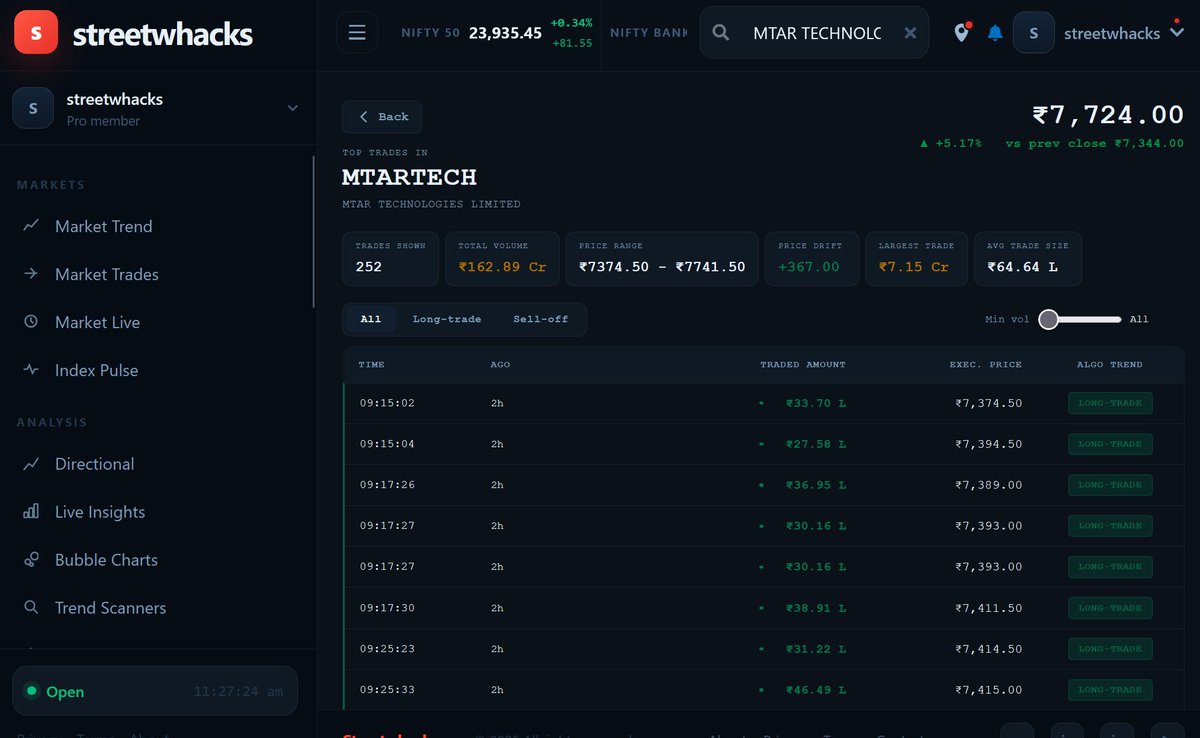Click the Trend Scanners magnifier icon
The width and height of the screenshot is (1200, 738).
(31, 608)
